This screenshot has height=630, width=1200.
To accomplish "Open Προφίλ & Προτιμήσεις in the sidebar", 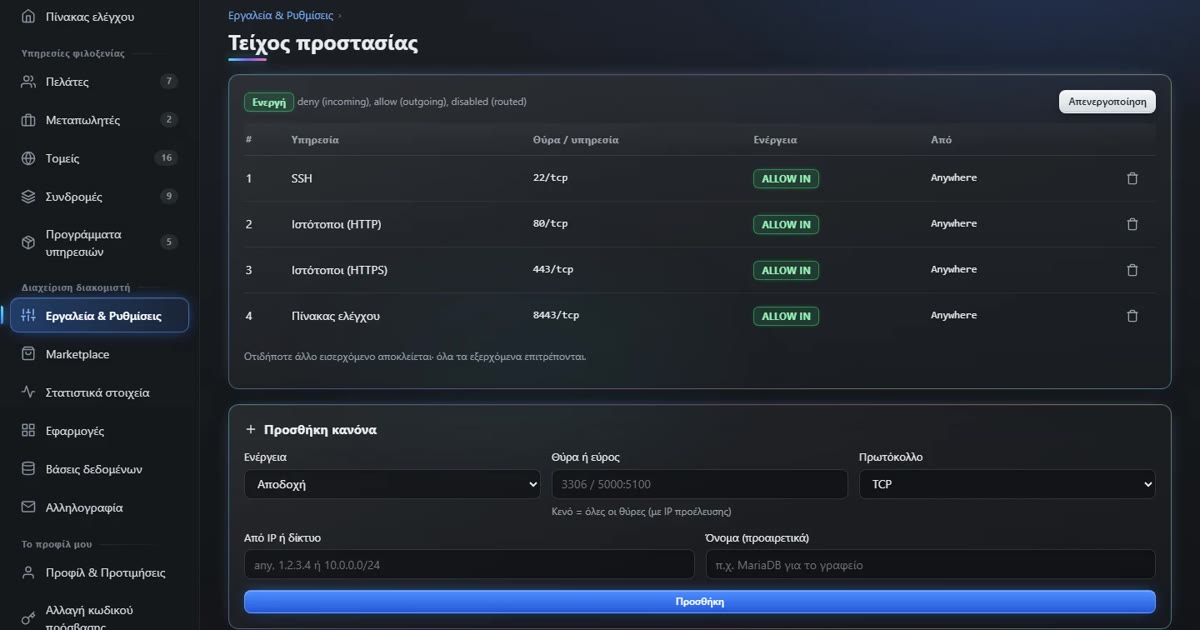I will [x=99, y=573].
